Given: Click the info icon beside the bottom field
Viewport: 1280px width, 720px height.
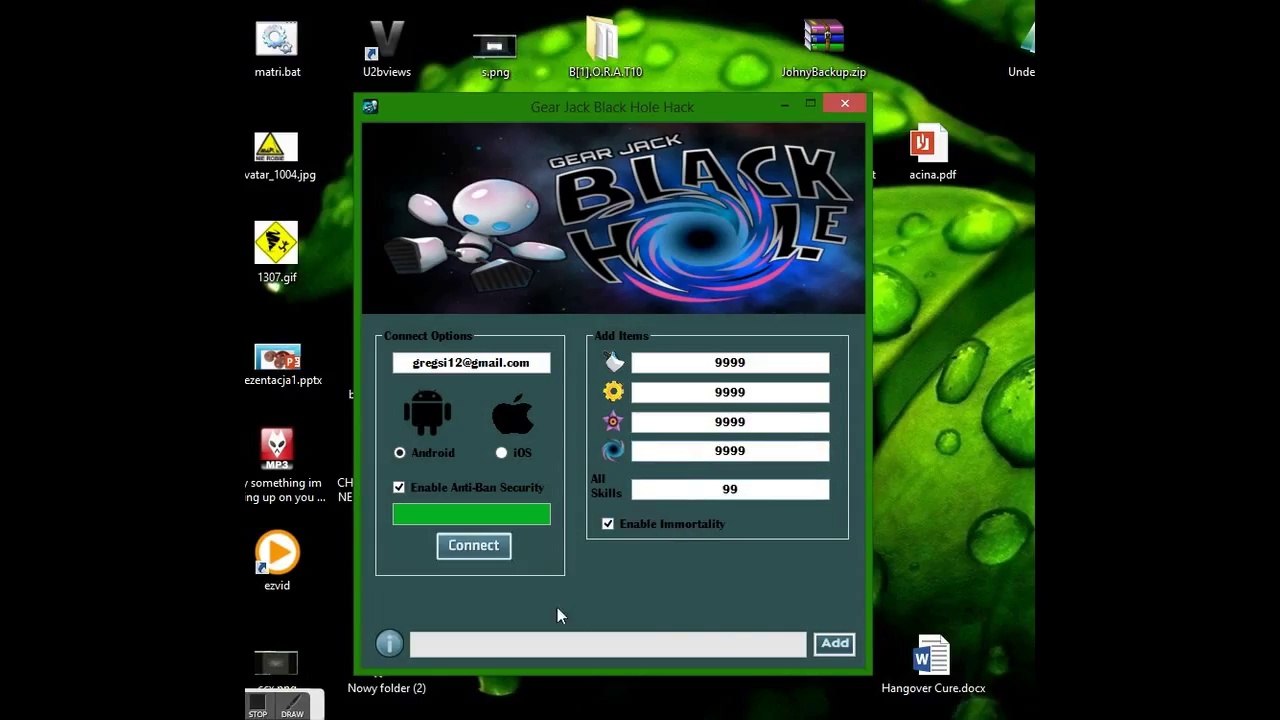Looking at the screenshot, I should point(390,643).
